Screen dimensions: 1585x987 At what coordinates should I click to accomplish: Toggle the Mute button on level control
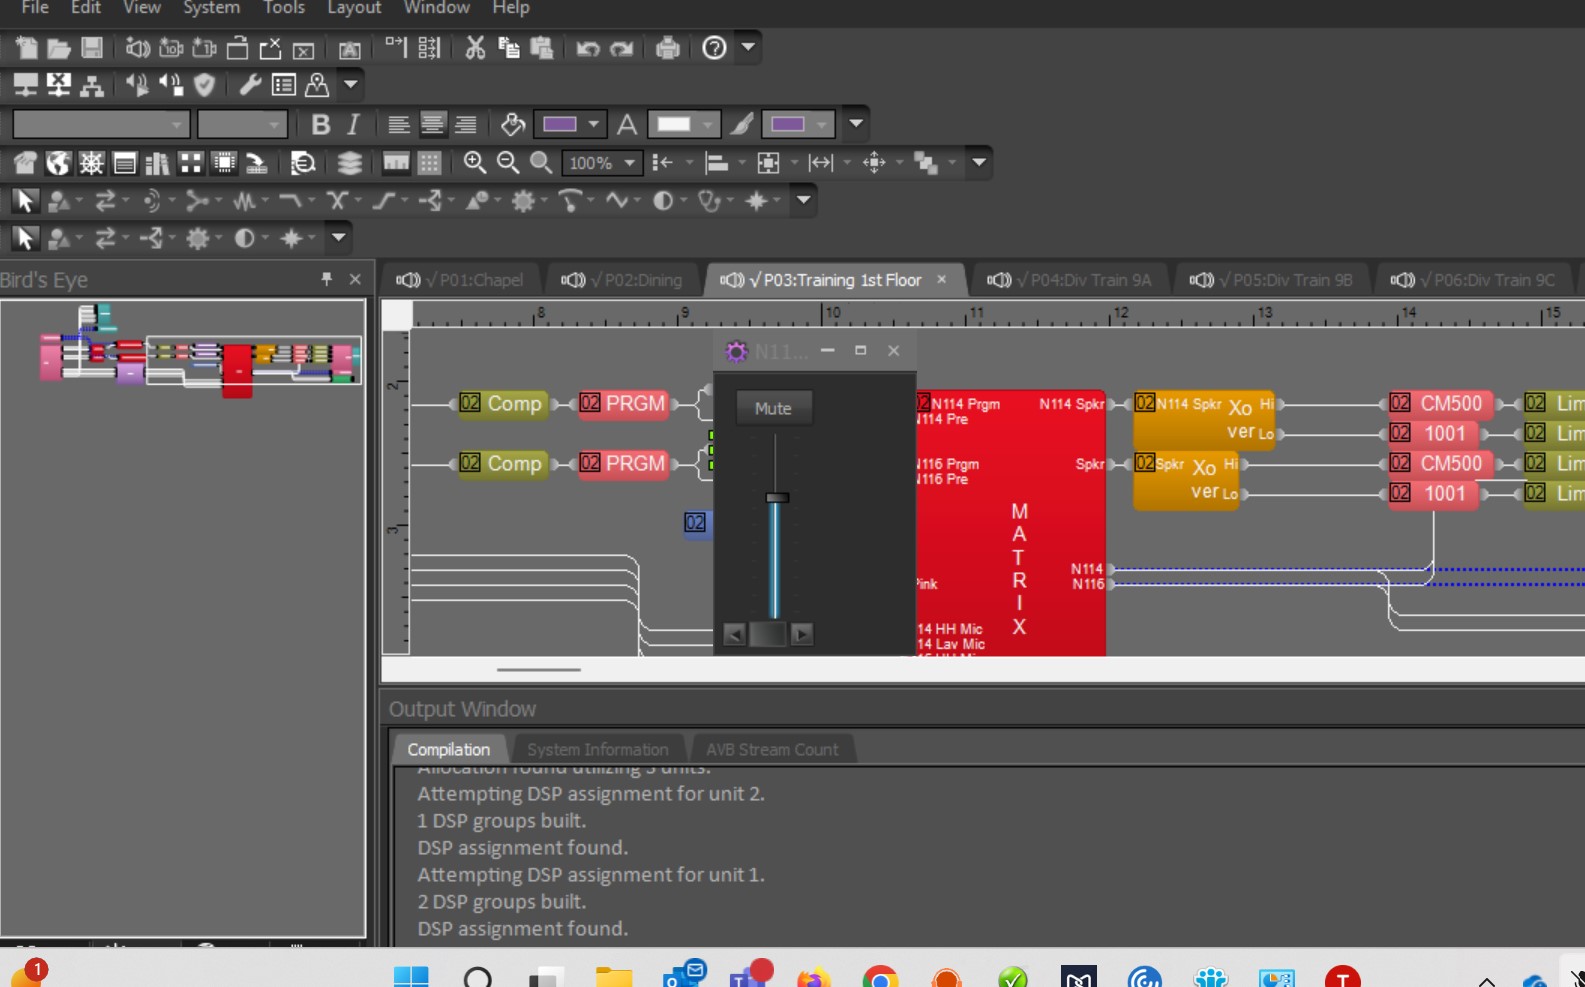(773, 408)
